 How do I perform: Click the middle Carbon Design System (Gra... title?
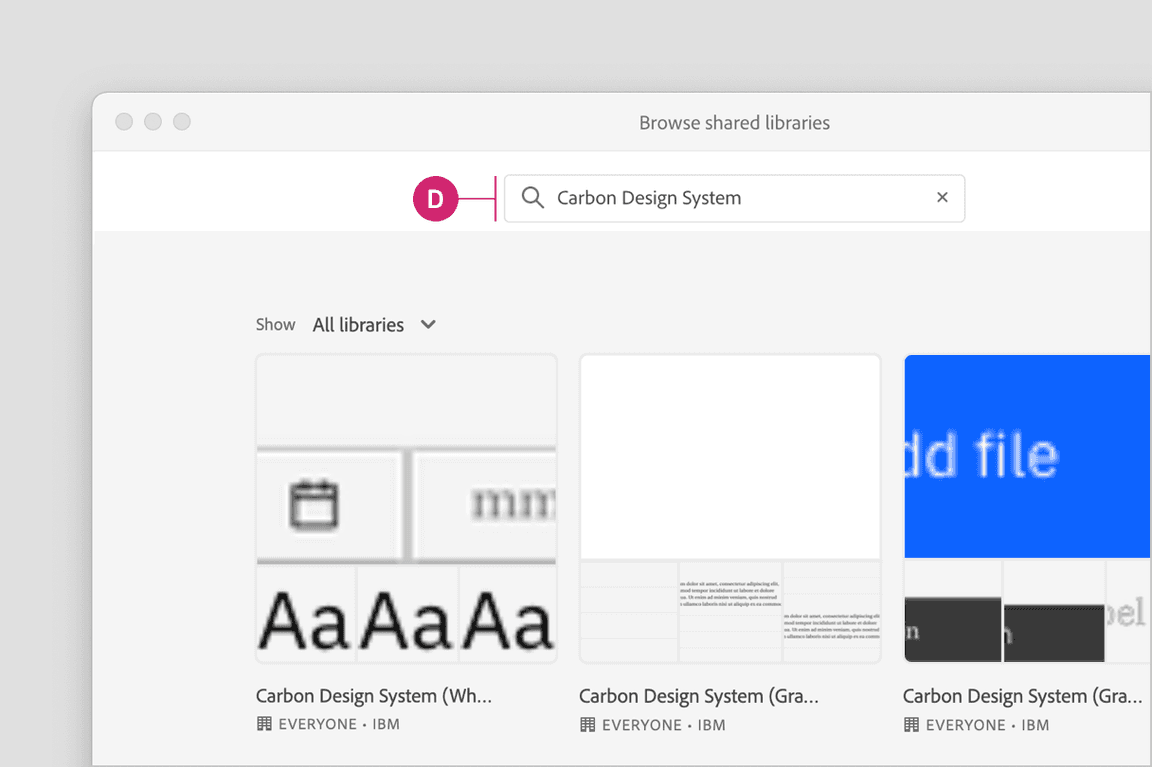tap(698, 696)
